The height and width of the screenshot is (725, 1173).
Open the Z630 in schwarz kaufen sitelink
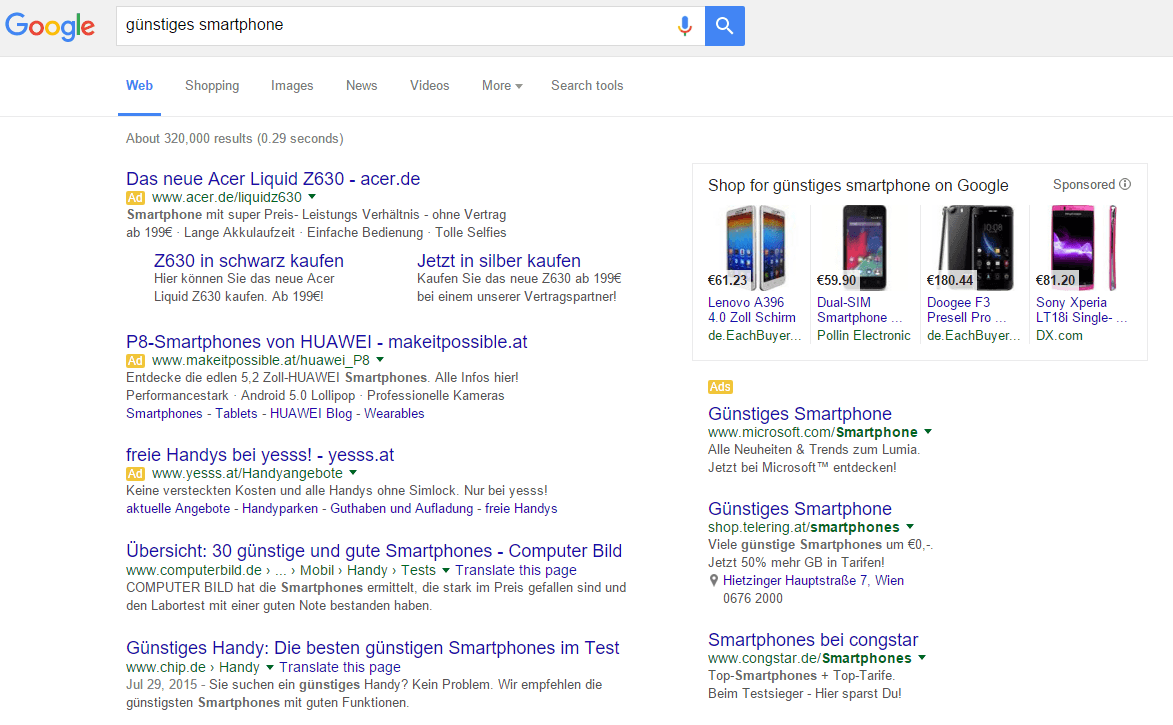tap(249, 261)
